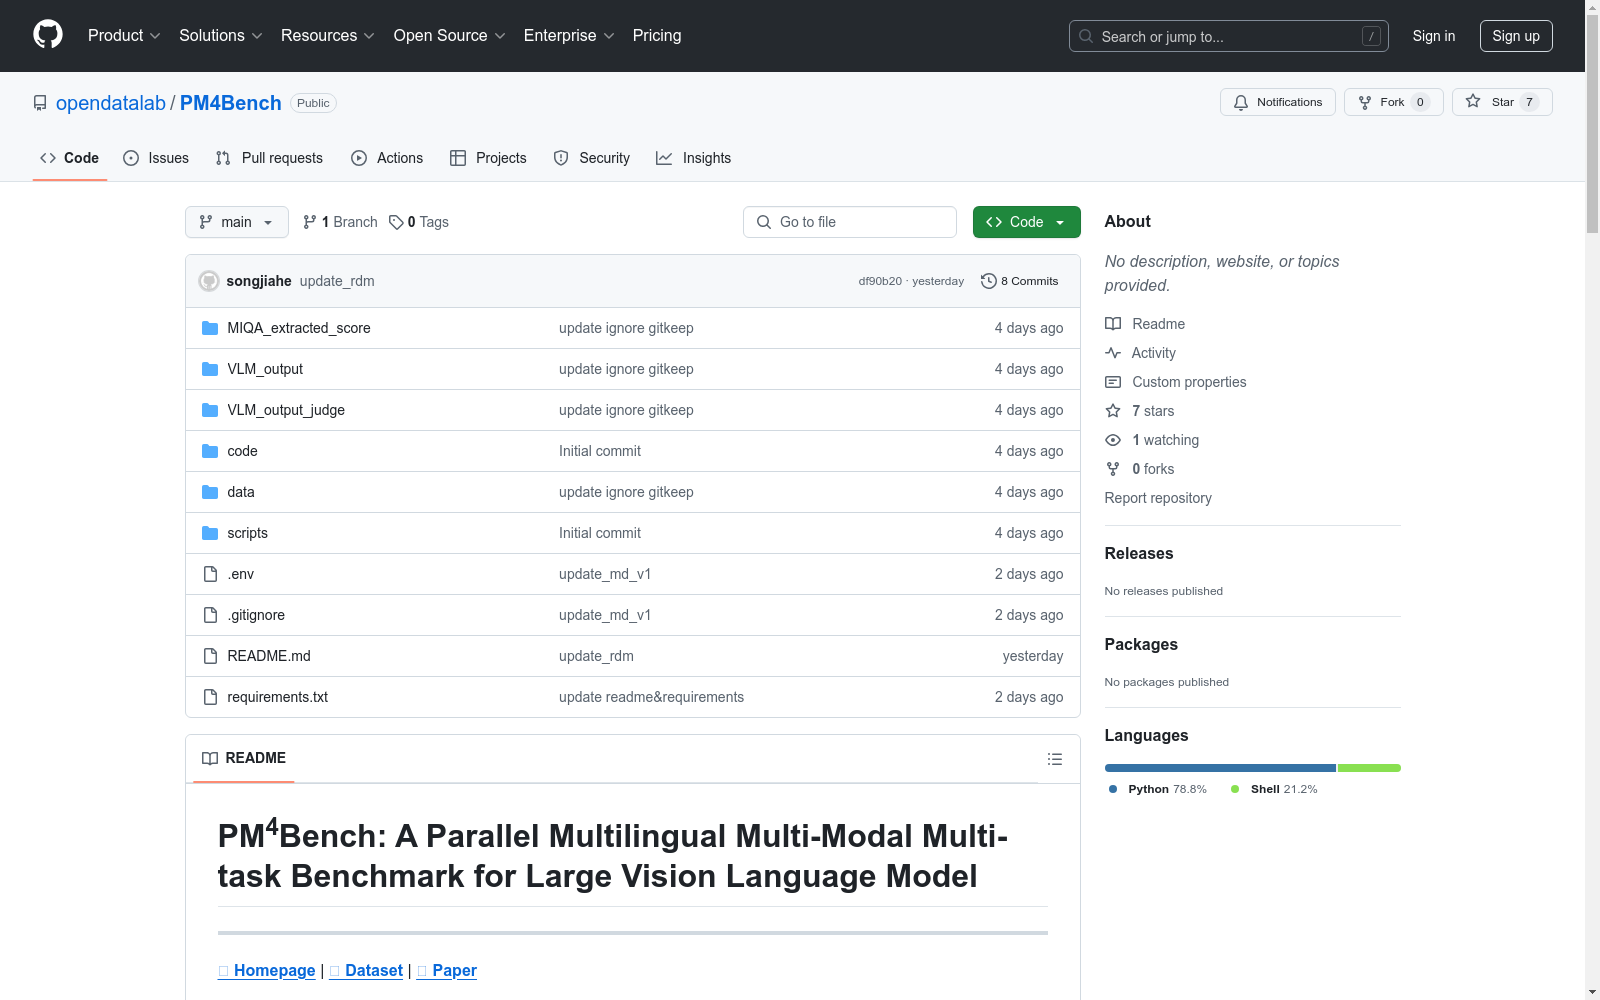The width and height of the screenshot is (1600, 1000).
Task: Expand the Resources menu
Action: pyautogui.click(x=327, y=35)
